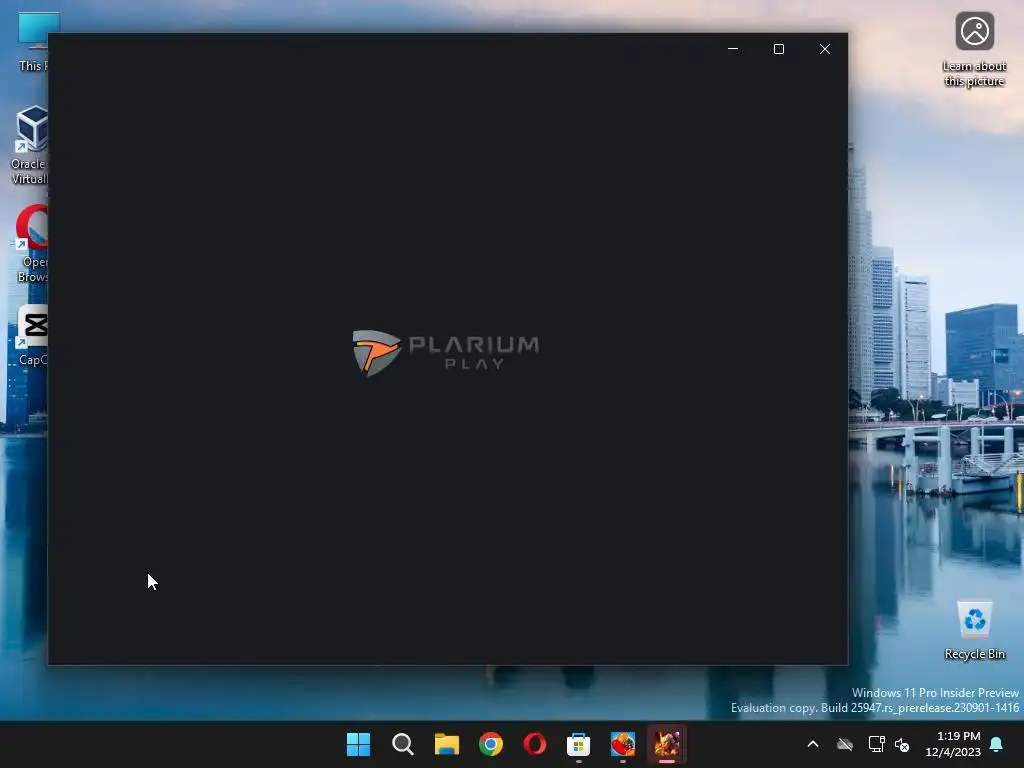Select the Recycle Bin desktop icon
Image resolution: width=1024 pixels, height=768 pixels.
pos(974,630)
